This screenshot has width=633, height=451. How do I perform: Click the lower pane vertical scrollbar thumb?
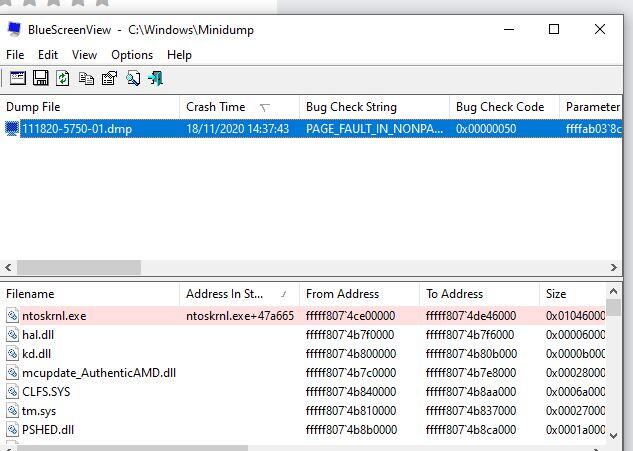614,308
